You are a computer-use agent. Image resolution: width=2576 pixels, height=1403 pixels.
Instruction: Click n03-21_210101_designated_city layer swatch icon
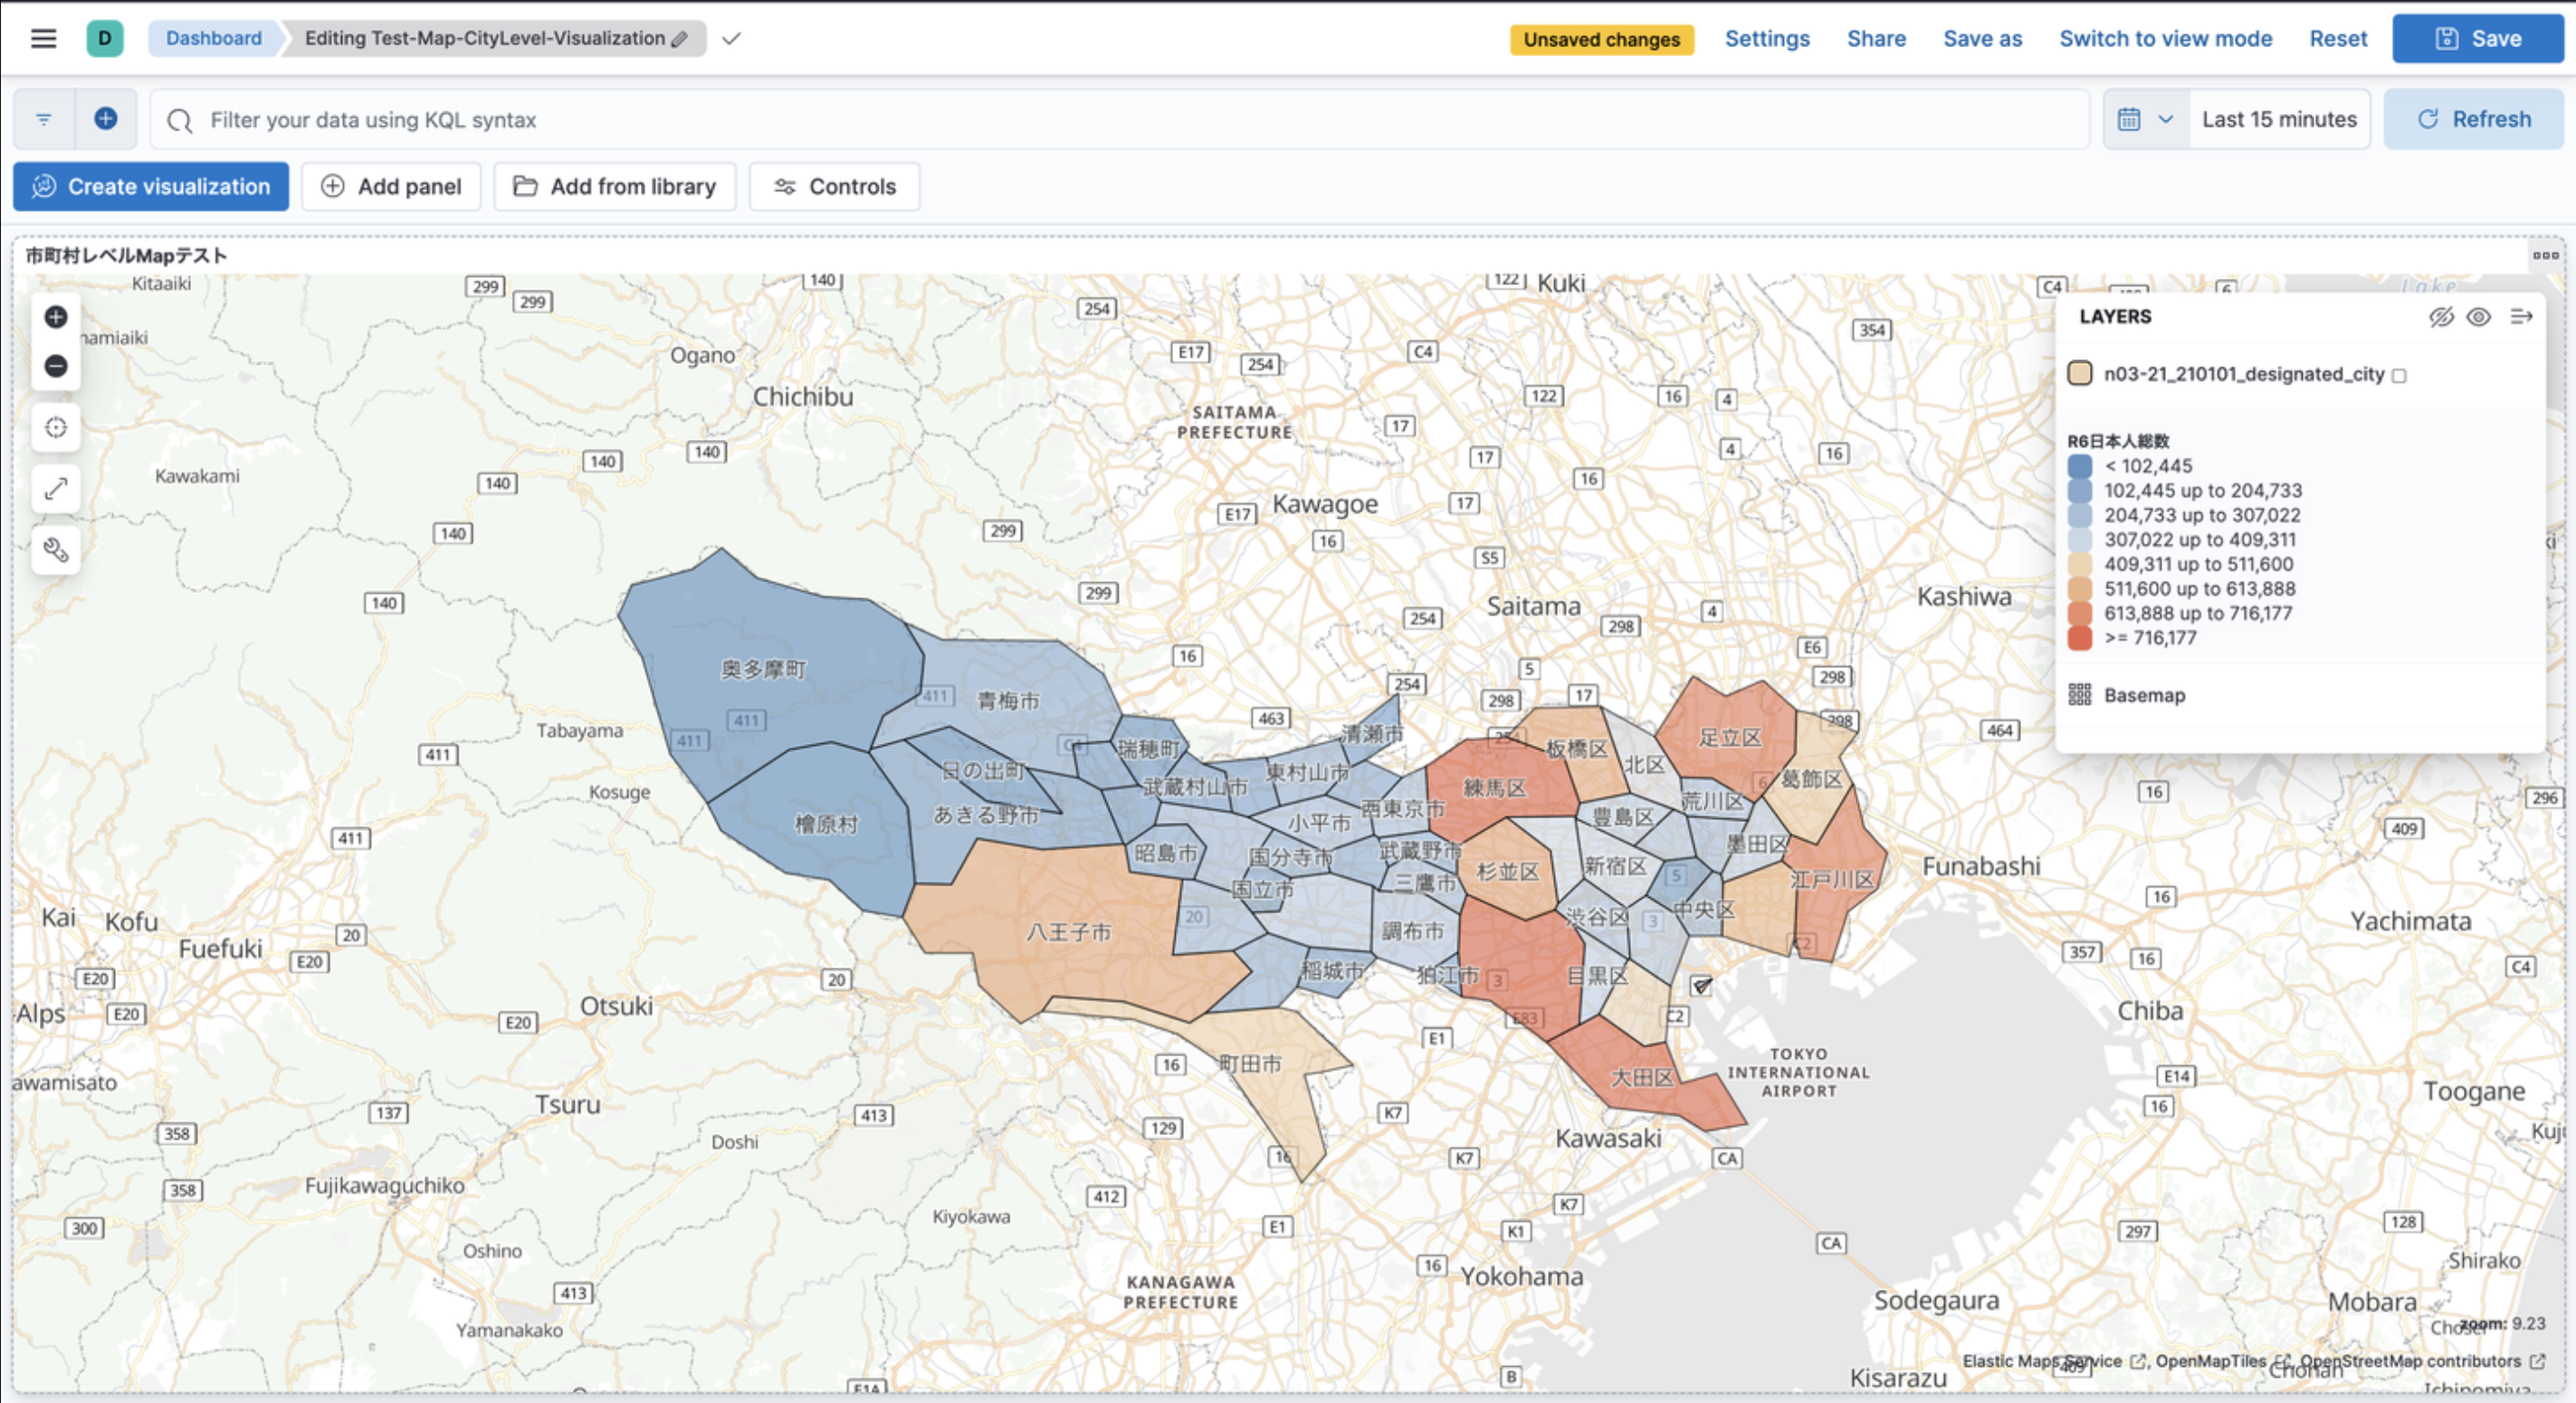[2080, 374]
